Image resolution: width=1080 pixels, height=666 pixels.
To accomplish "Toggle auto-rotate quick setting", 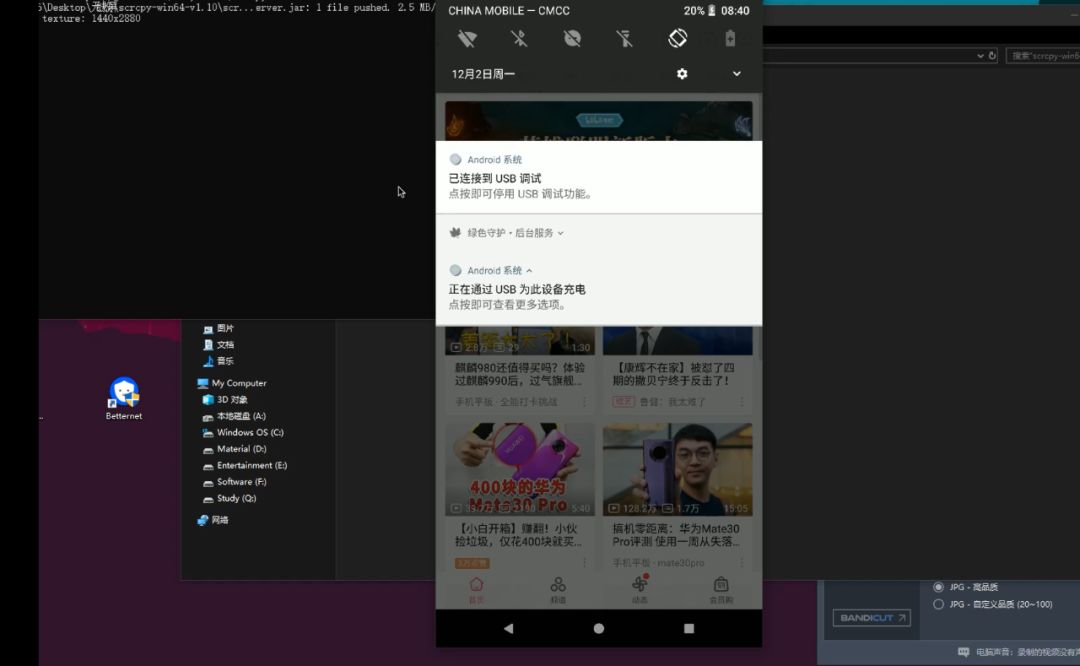I will coord(677,39).
